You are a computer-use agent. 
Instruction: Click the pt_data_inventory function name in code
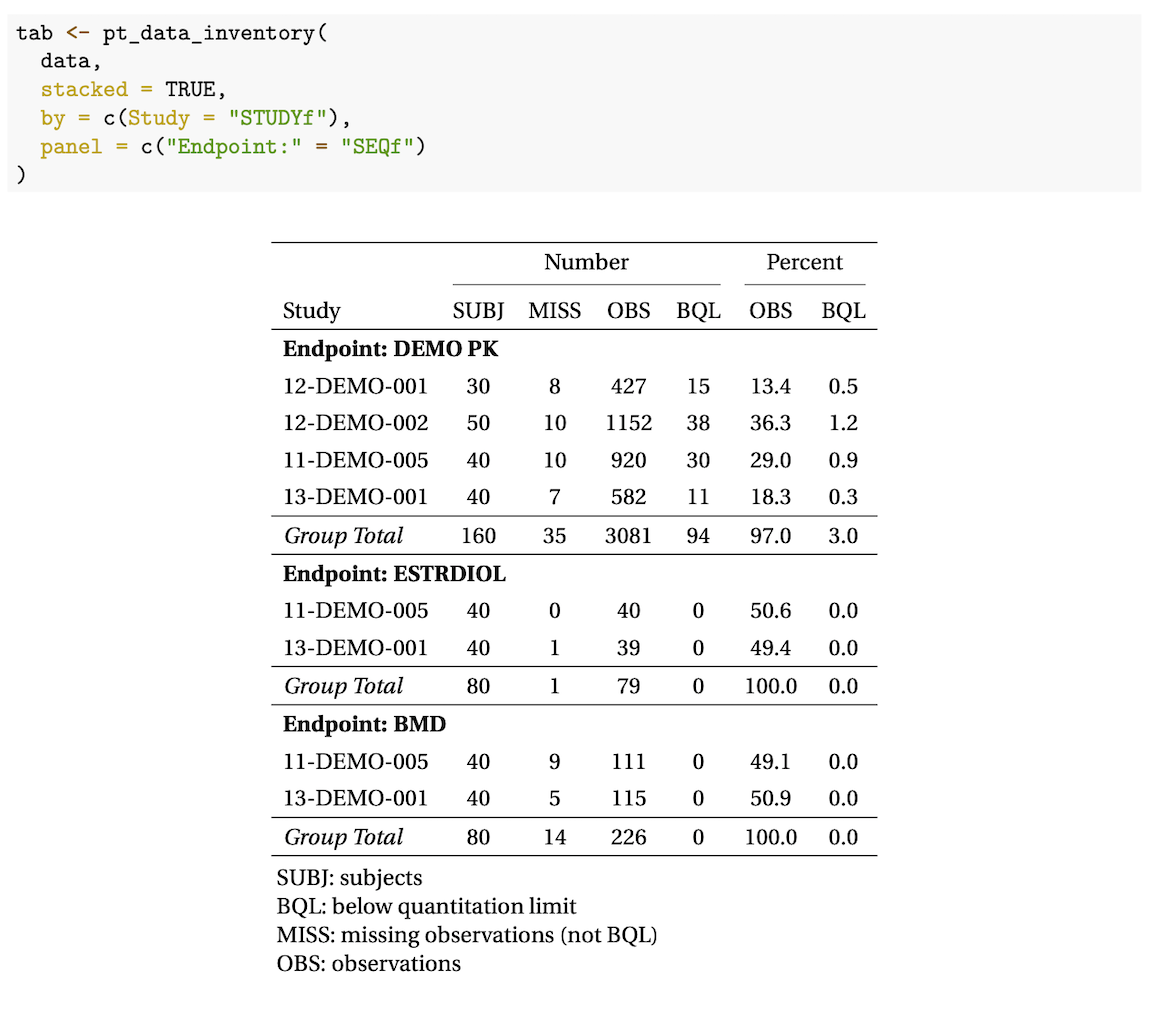[208, 32]
